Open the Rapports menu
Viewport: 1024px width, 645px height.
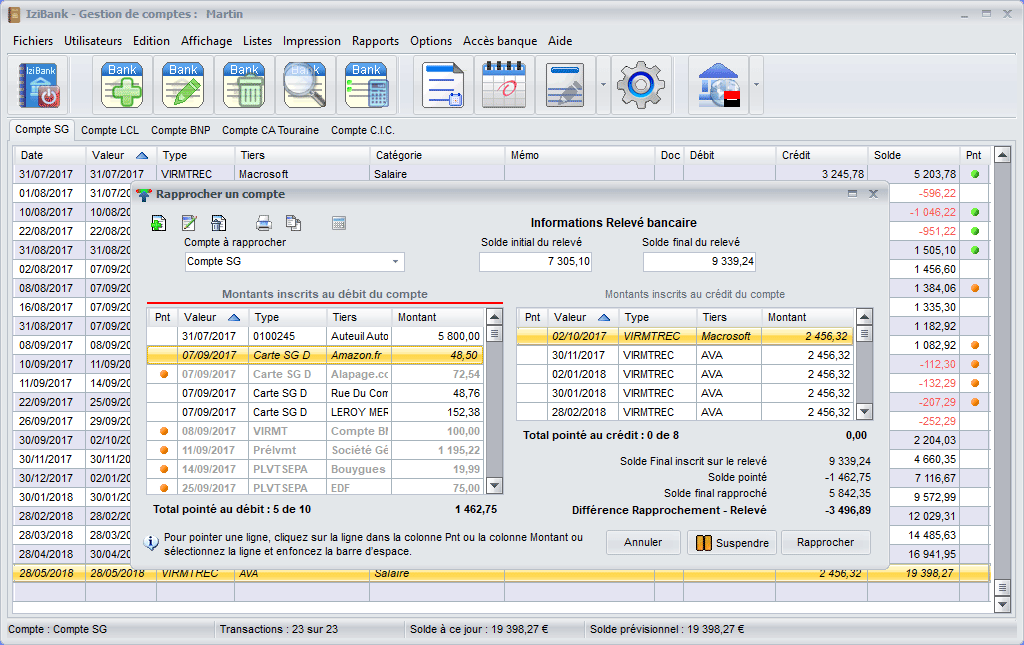[x=375, y=41]
